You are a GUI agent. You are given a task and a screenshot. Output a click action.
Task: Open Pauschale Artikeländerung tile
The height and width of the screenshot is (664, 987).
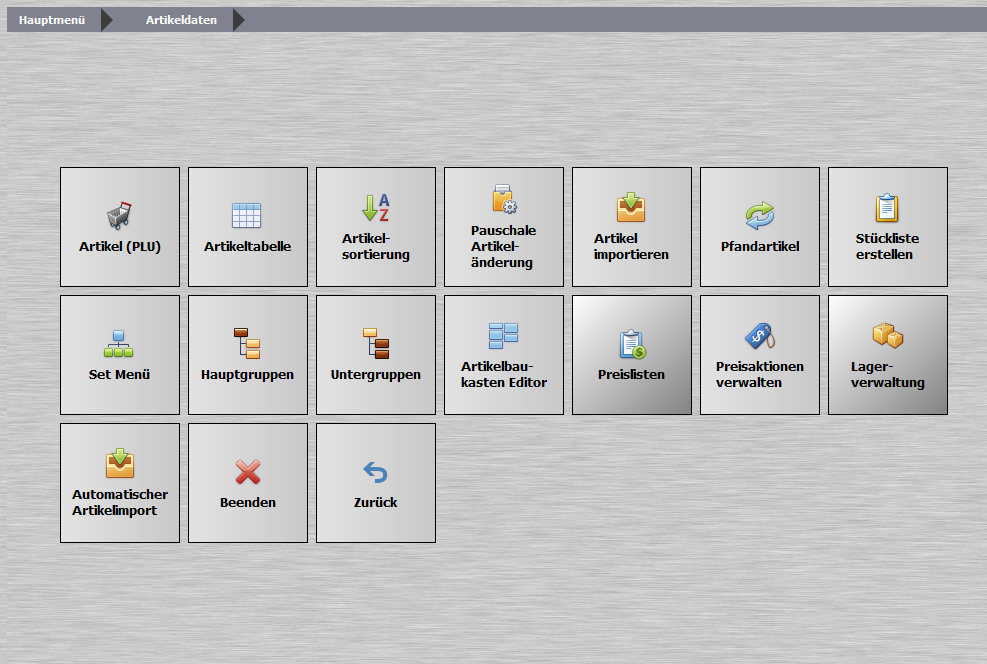coord(504,227)
